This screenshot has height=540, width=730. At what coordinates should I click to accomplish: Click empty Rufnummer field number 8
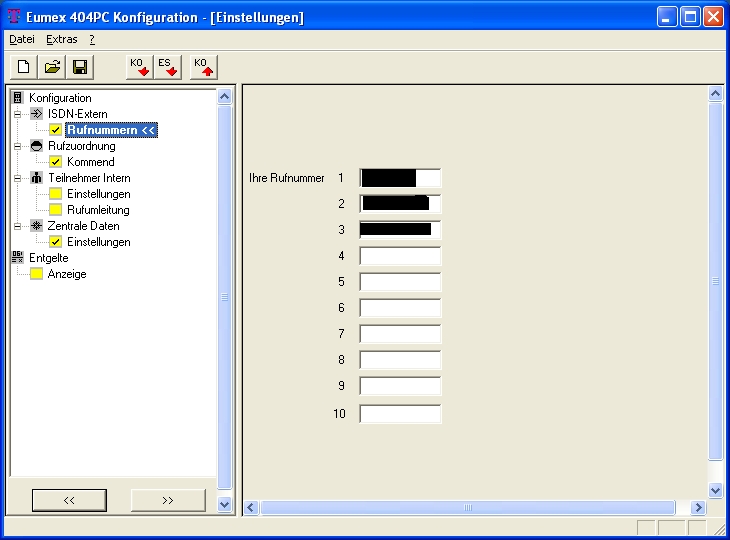point(400,360)
